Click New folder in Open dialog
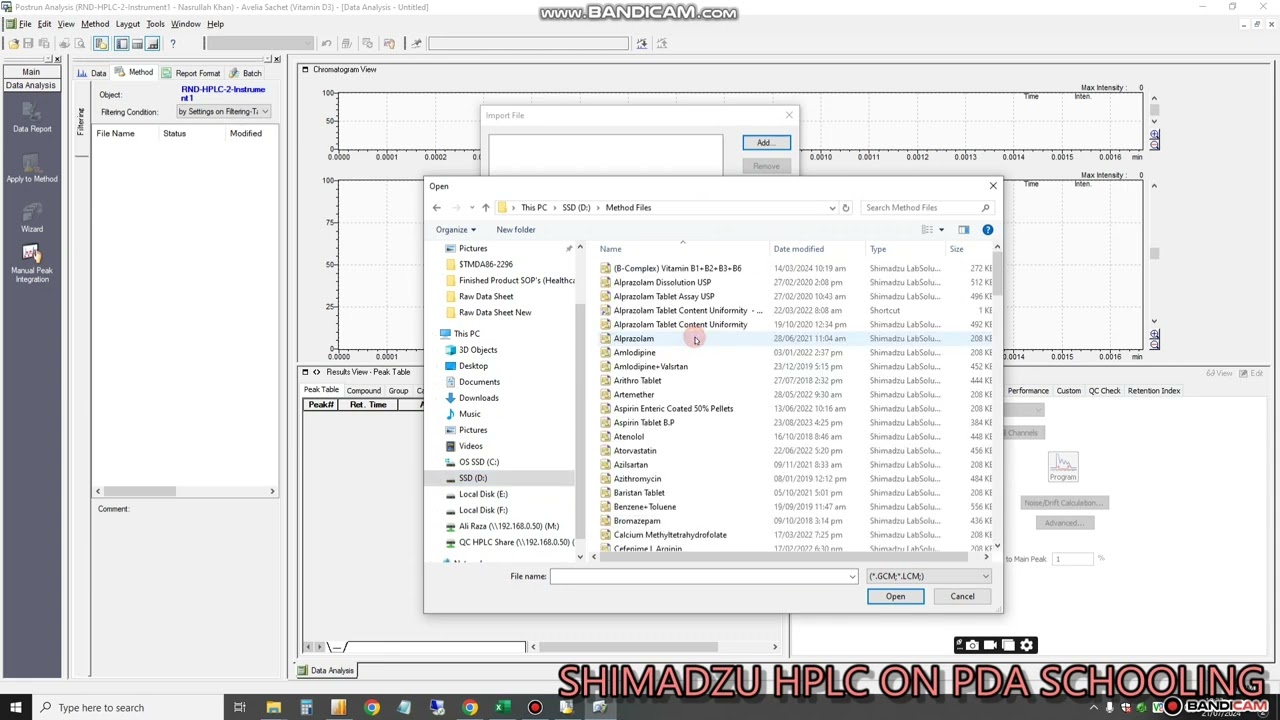This screenshot has height=720, width=1280. click(516, 230)
